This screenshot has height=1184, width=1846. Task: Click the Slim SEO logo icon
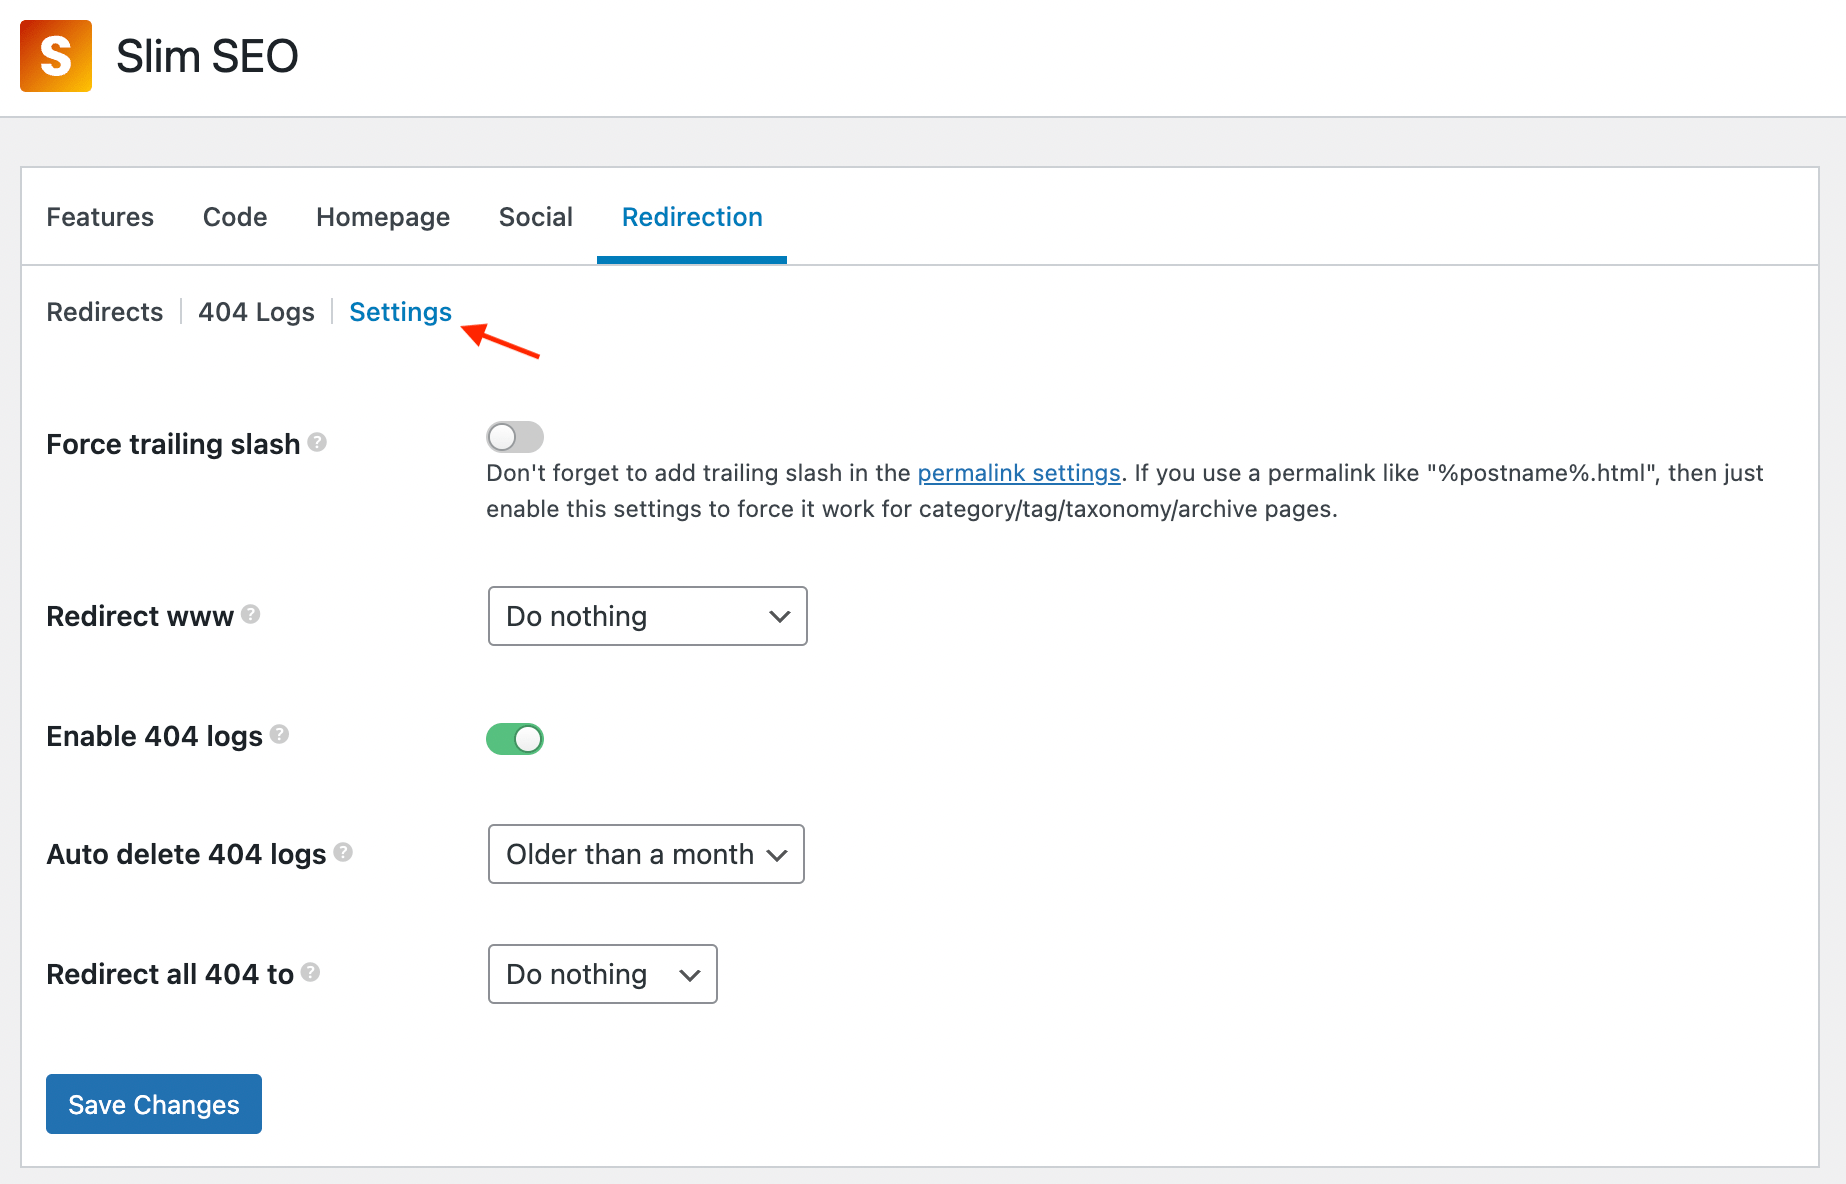pos(56,56)
